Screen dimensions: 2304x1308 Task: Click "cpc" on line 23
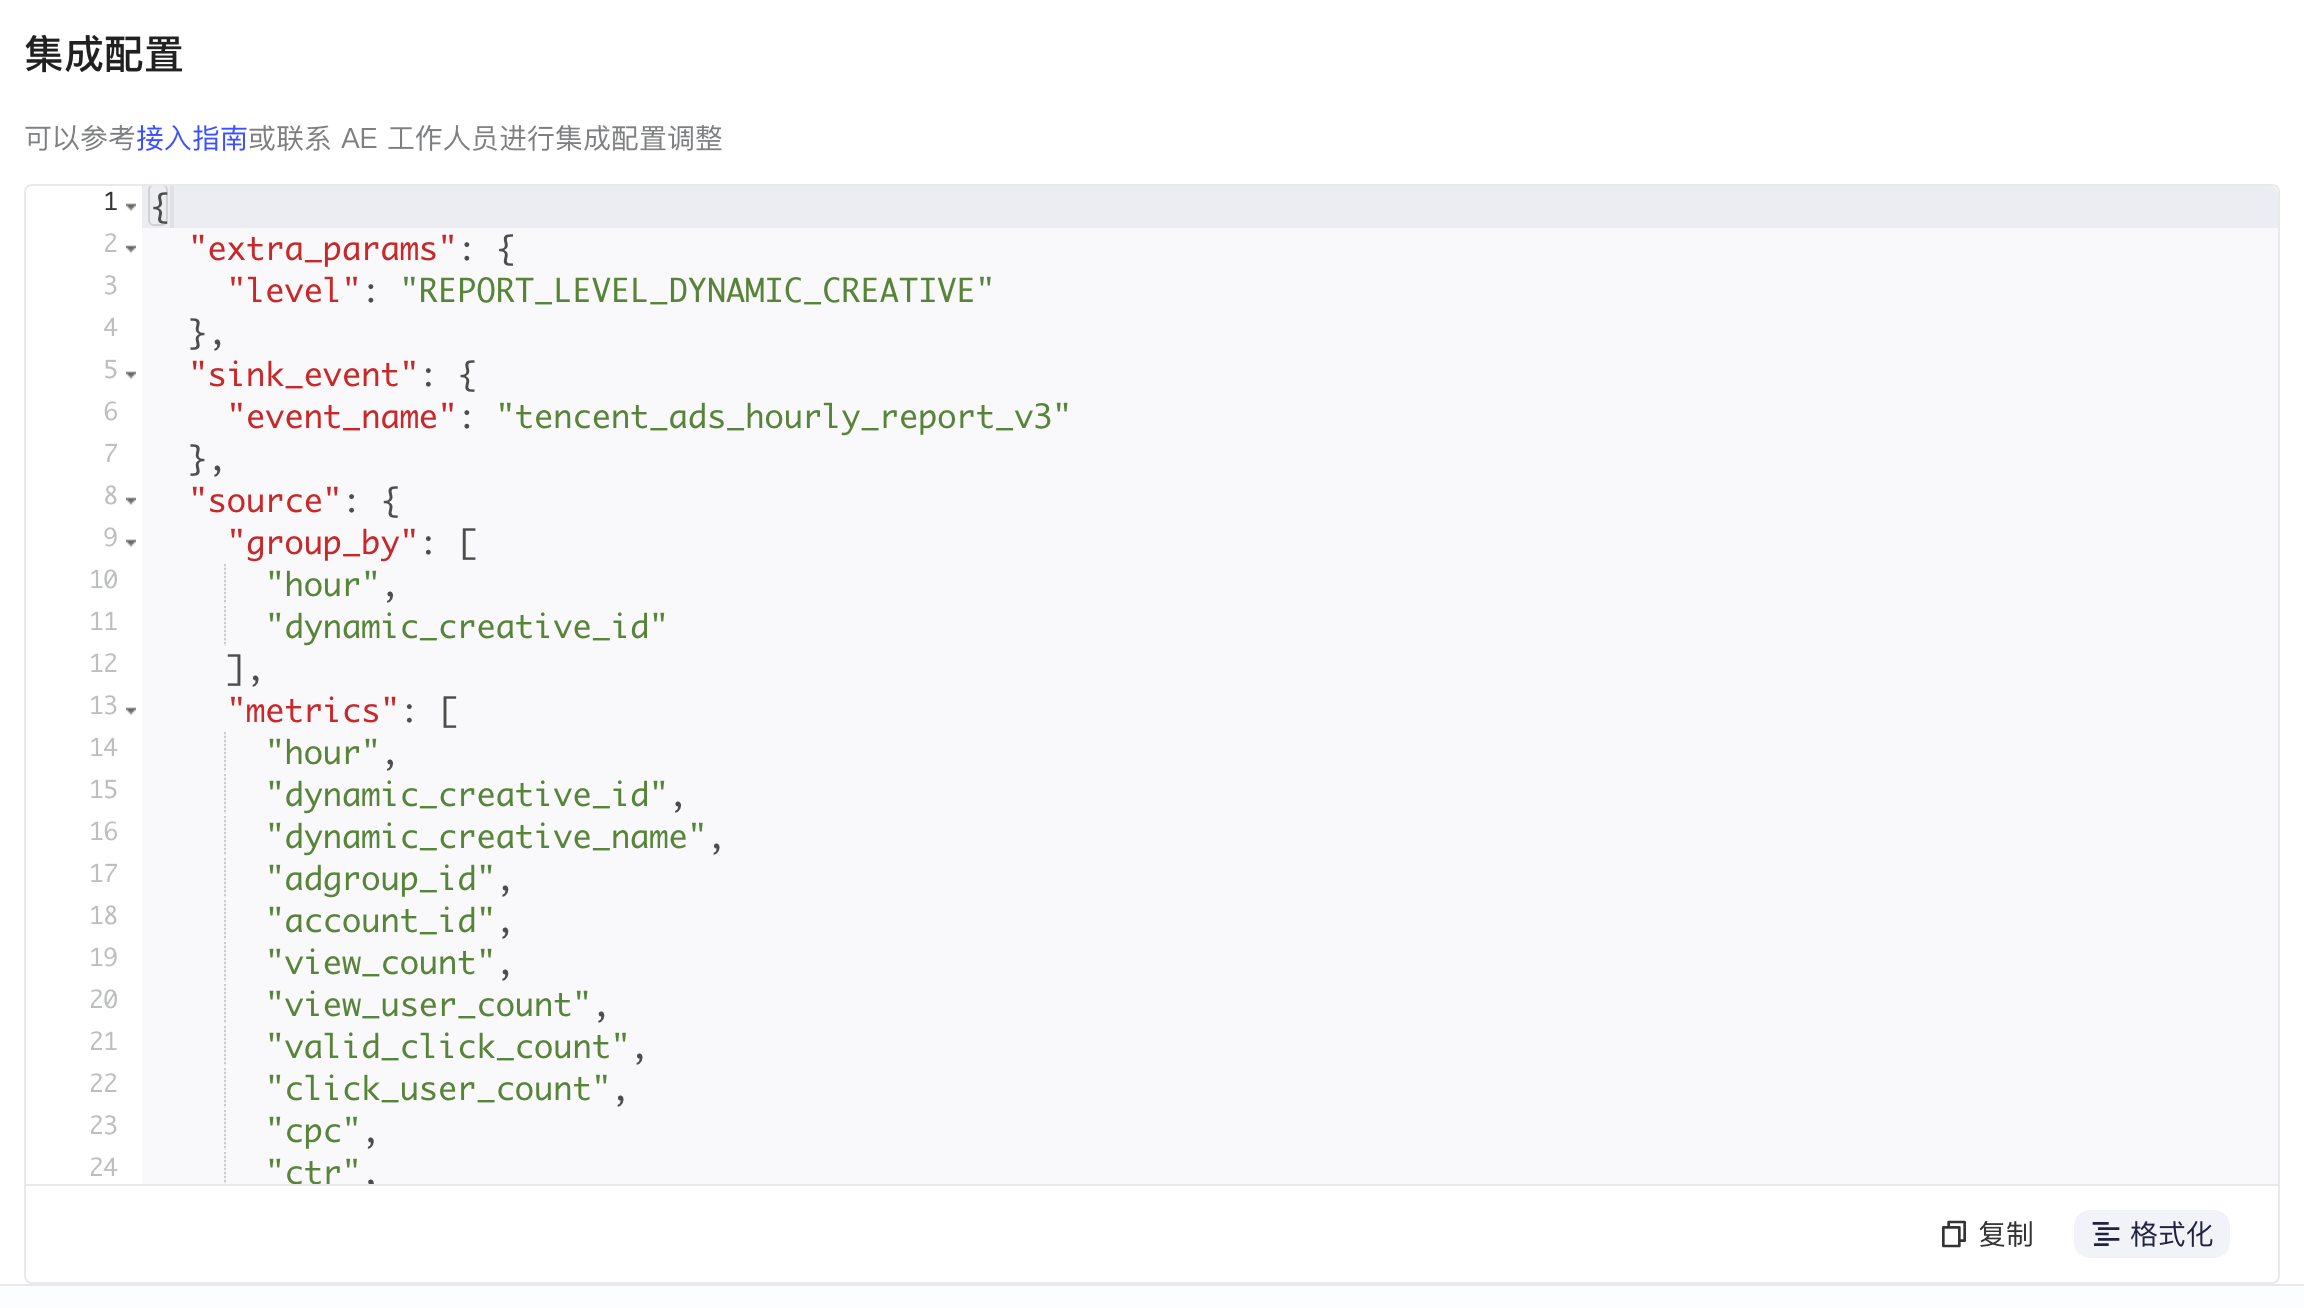click(313, 1131)
